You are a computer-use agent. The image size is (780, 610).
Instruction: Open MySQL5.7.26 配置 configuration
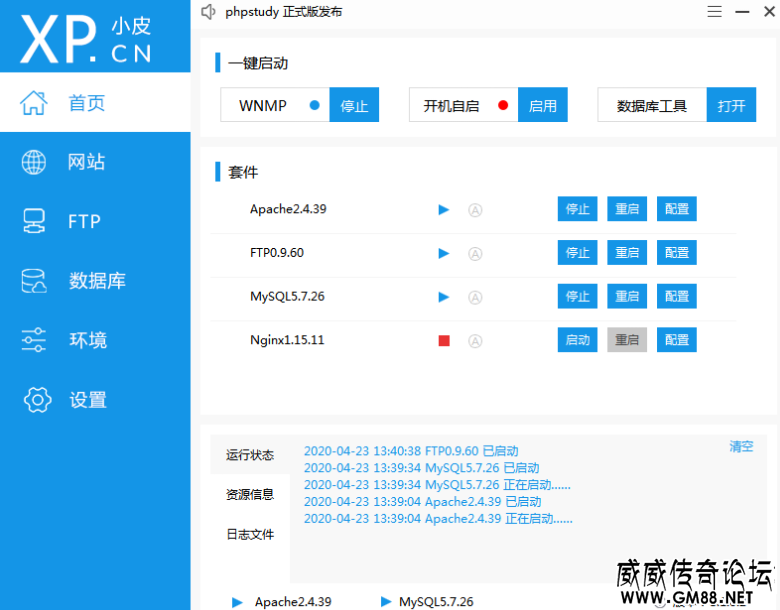pyautogui.click(x=677, y=297)
